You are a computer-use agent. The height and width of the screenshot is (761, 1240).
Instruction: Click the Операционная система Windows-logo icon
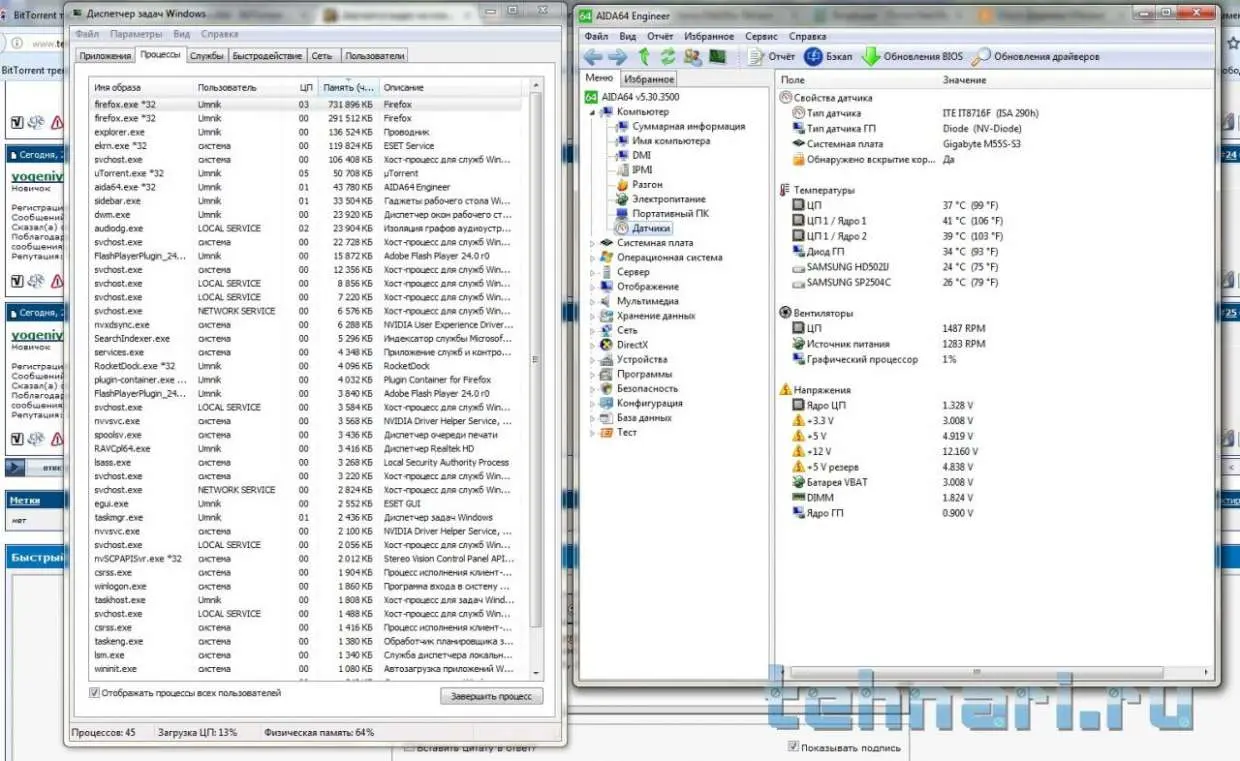(x=608, y=257)
